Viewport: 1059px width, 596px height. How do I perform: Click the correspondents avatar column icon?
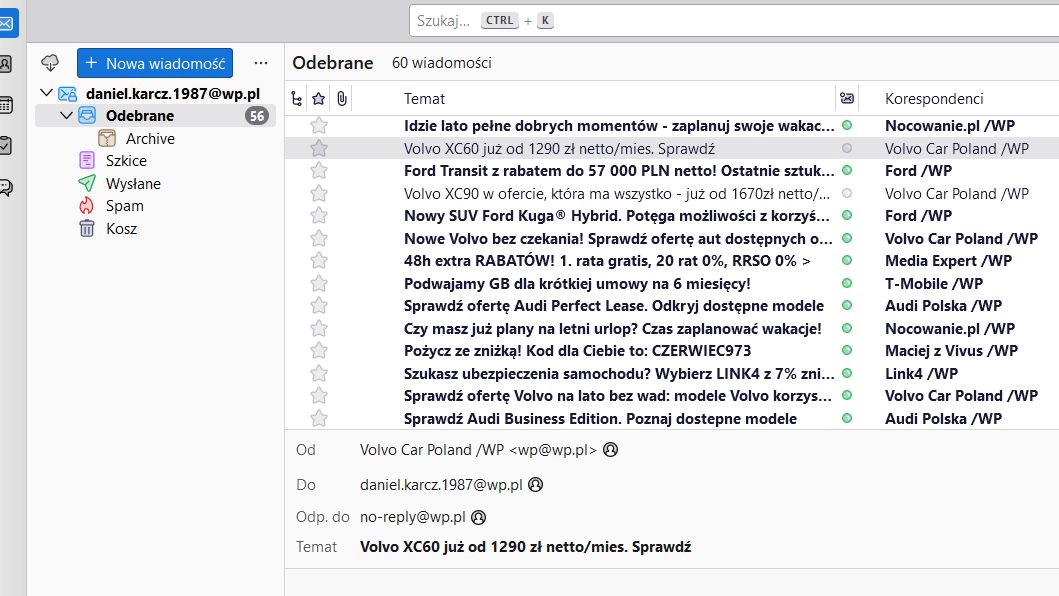tap(847, 98)
